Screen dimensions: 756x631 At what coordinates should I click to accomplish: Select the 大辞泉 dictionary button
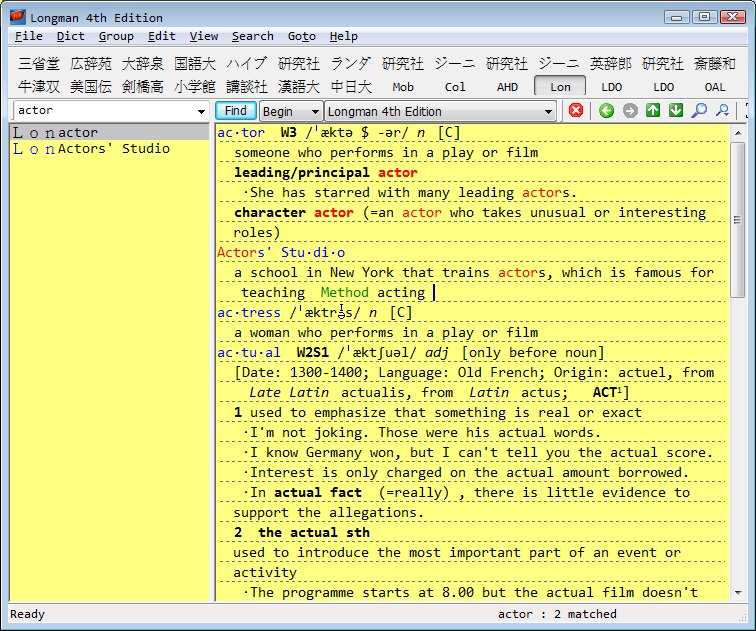click(143, 64)
